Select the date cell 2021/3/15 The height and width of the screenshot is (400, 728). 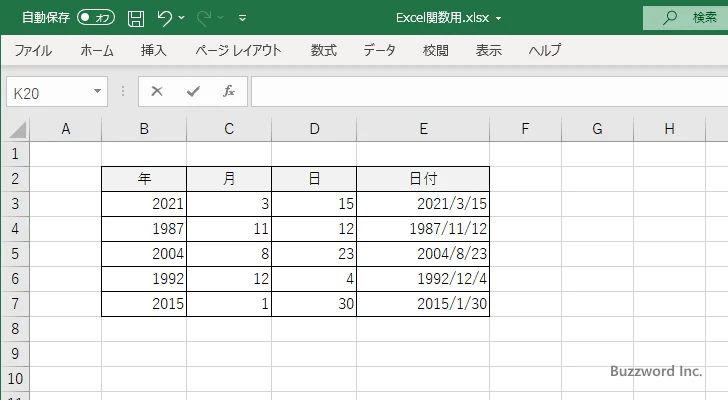[423, 204]
